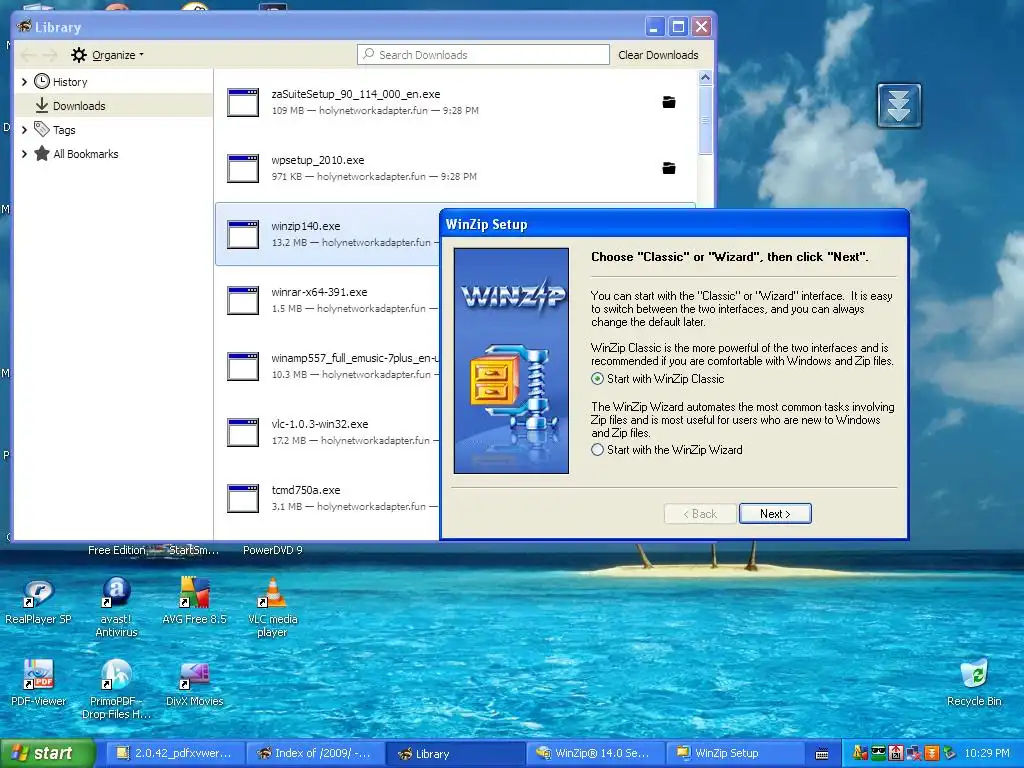Open avast! Antivirus desktop shortcut

[116, 607]
